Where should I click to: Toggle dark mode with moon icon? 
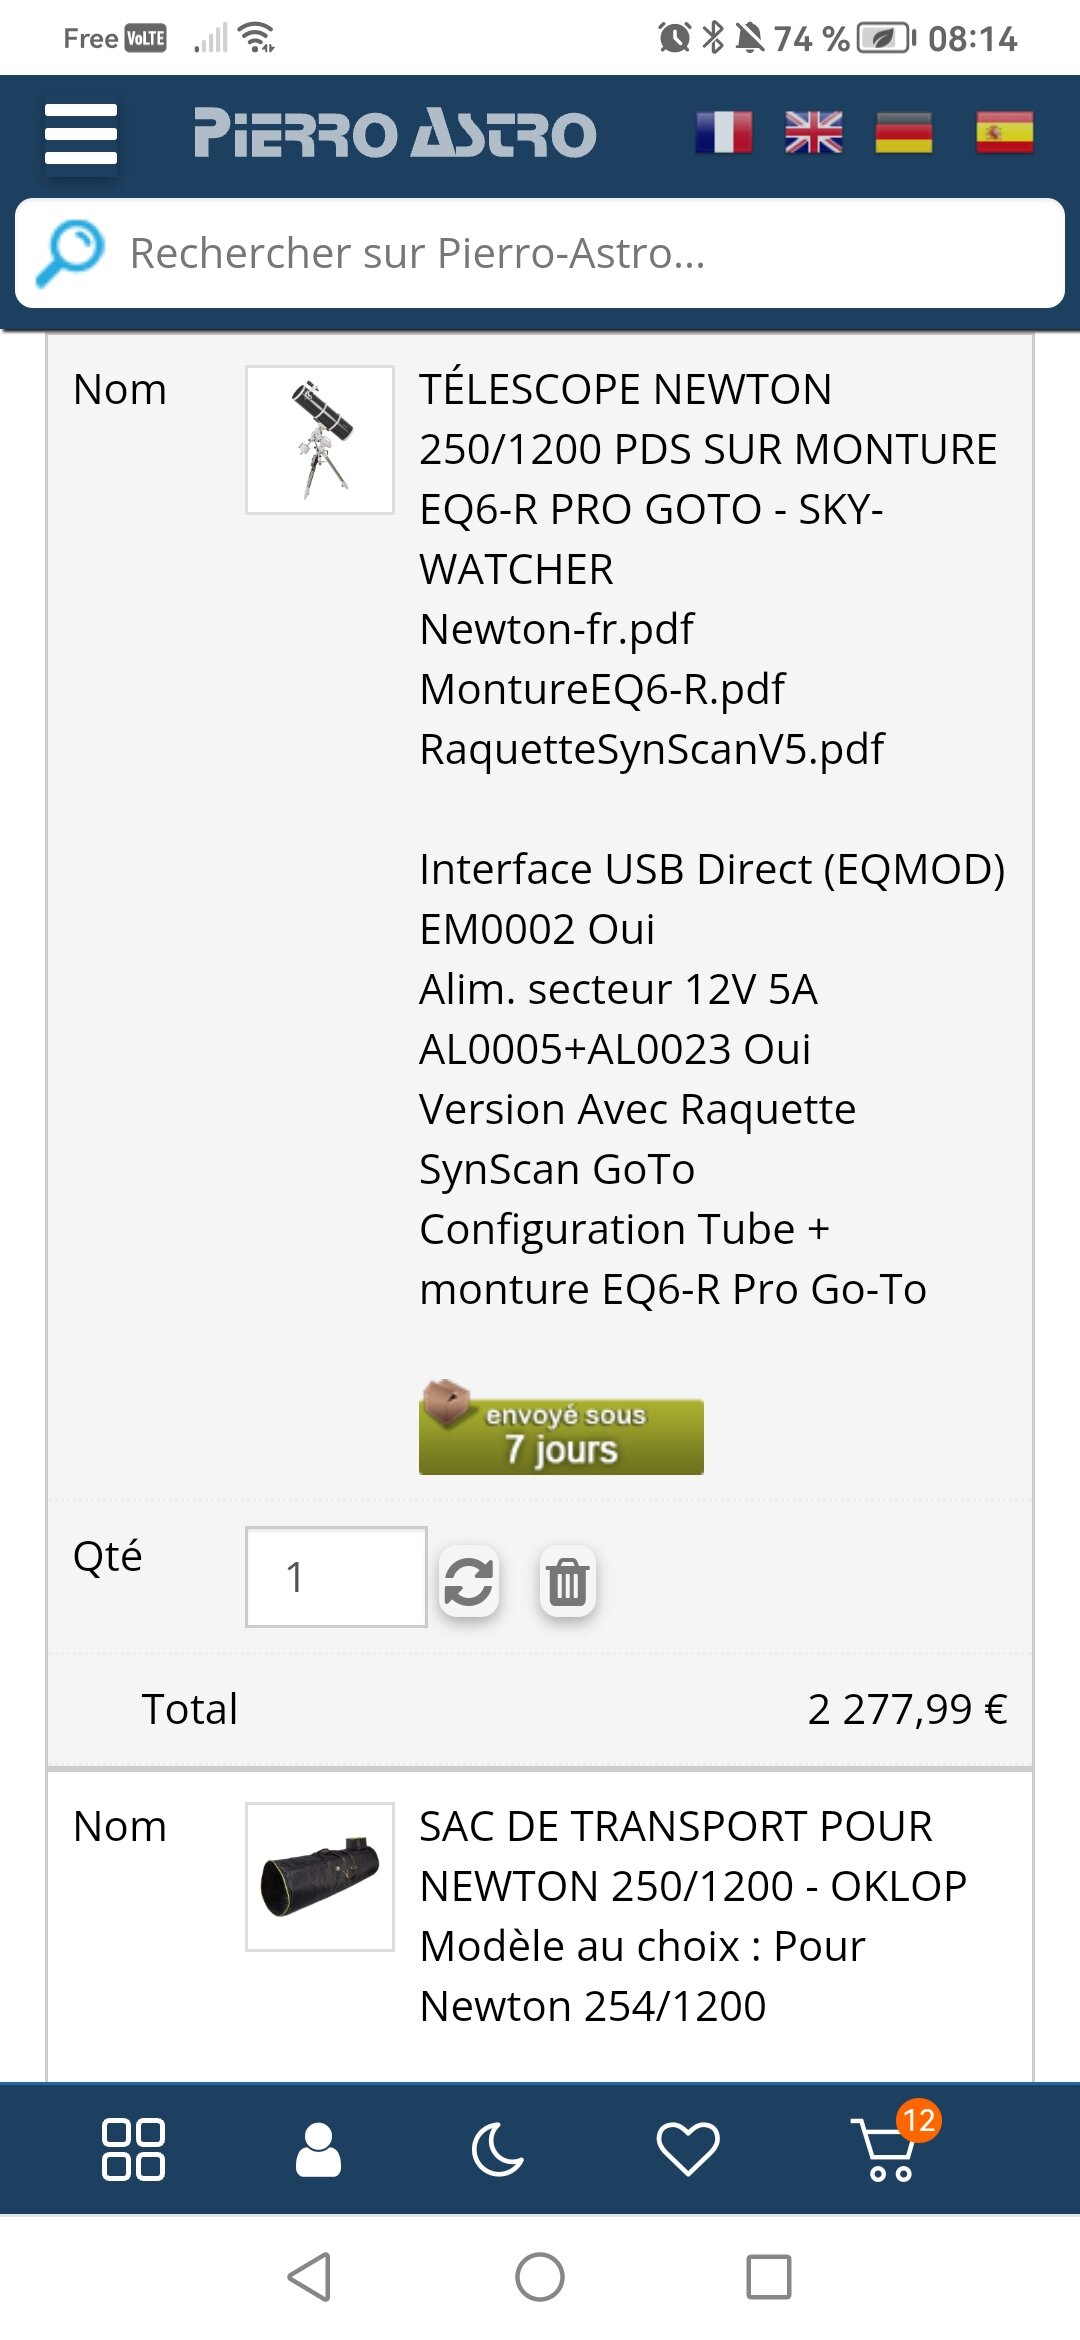[497, 2149]
